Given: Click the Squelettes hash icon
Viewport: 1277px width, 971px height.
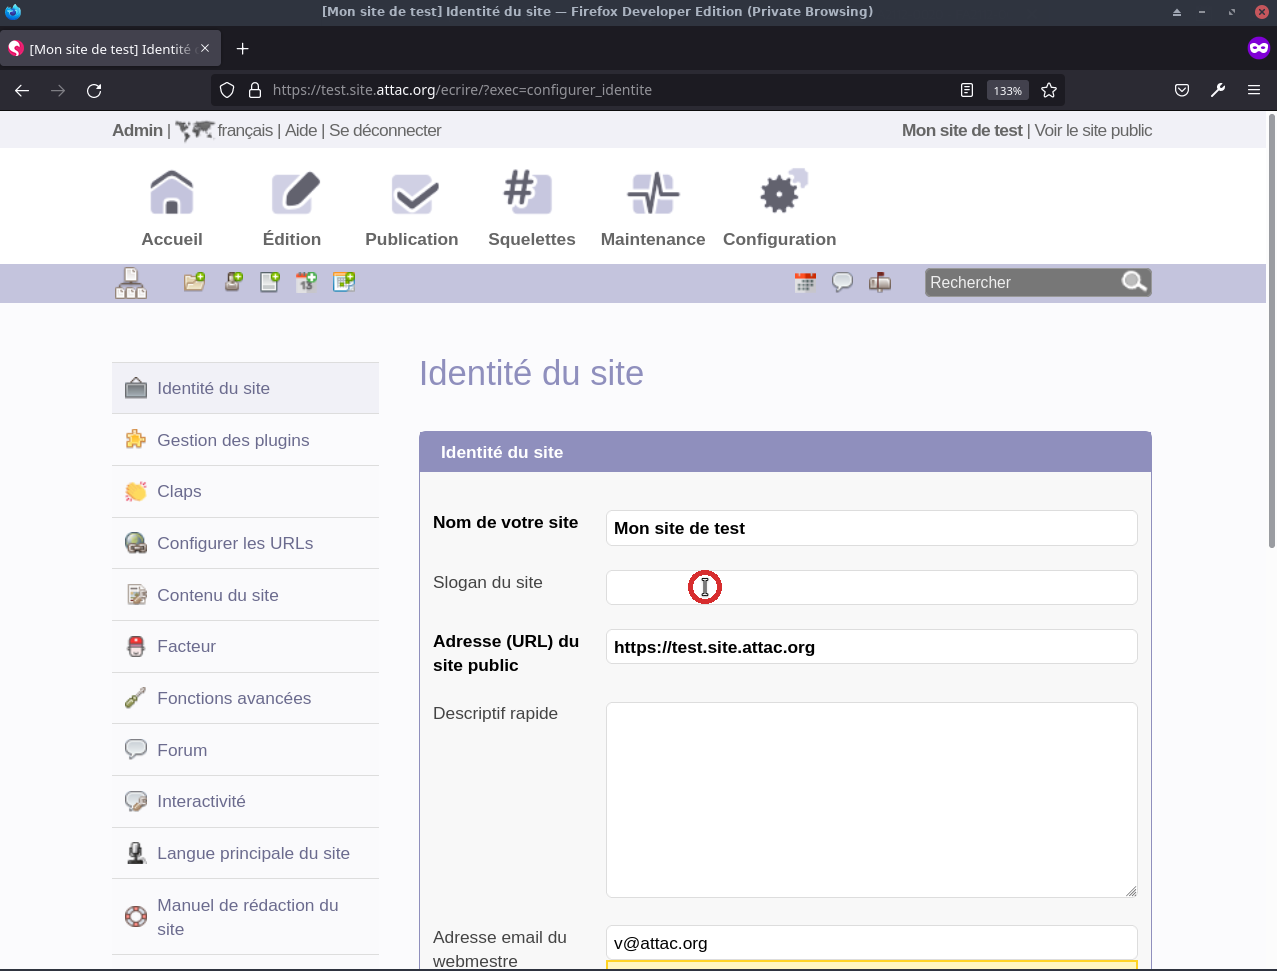Looking at the screenshot, I should click(x=528, y=193).
